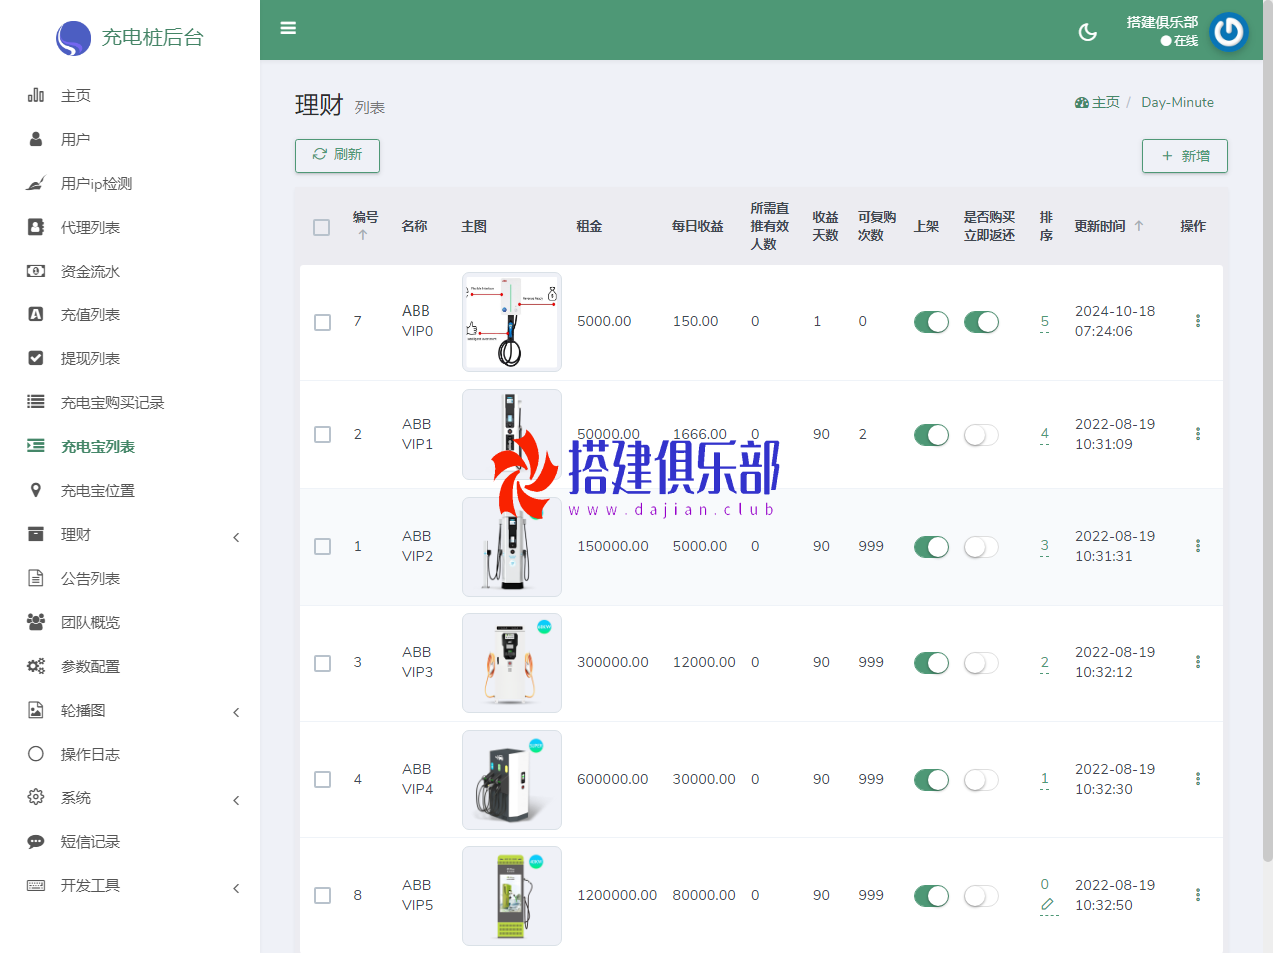Screen dimensions: 1273x953
Task: Open ABB VIP3 product thumbnail
Action: tap(512, 663)
